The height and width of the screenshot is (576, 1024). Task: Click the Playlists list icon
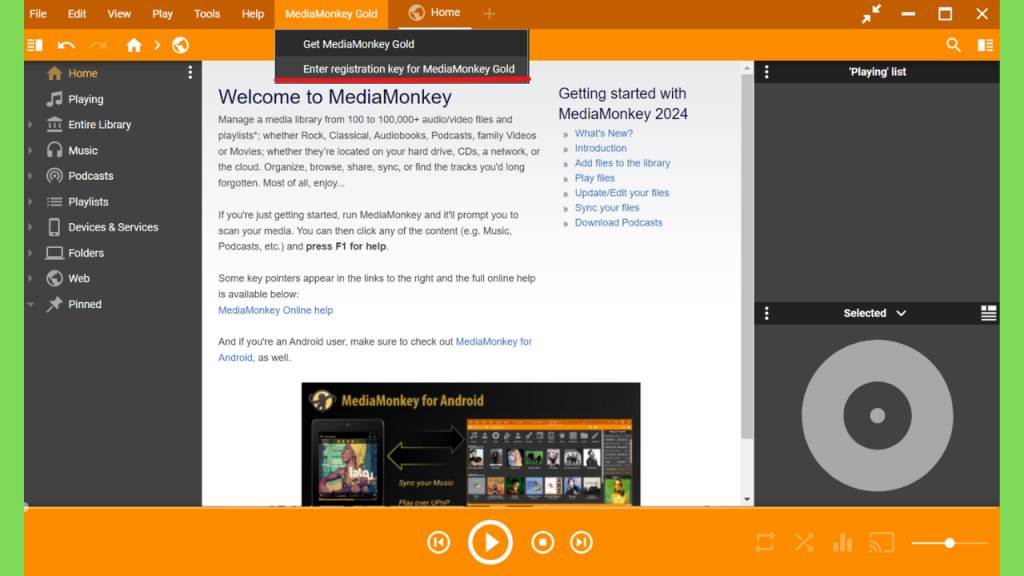pos(54,202)
